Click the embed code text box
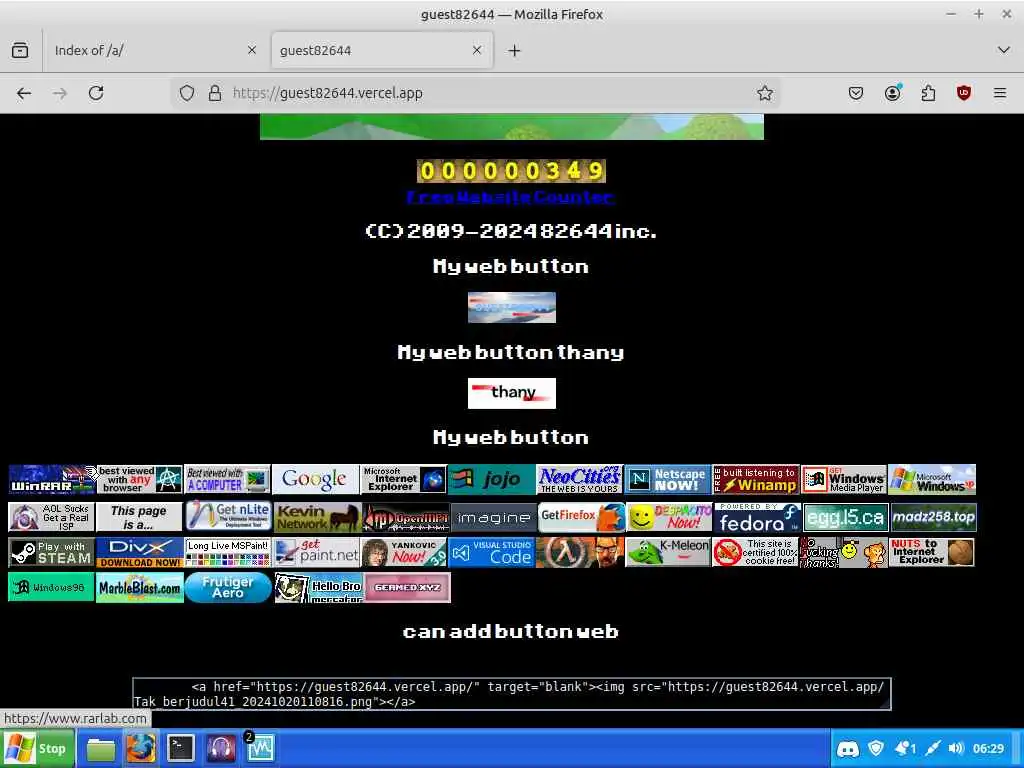 (512, 694)
